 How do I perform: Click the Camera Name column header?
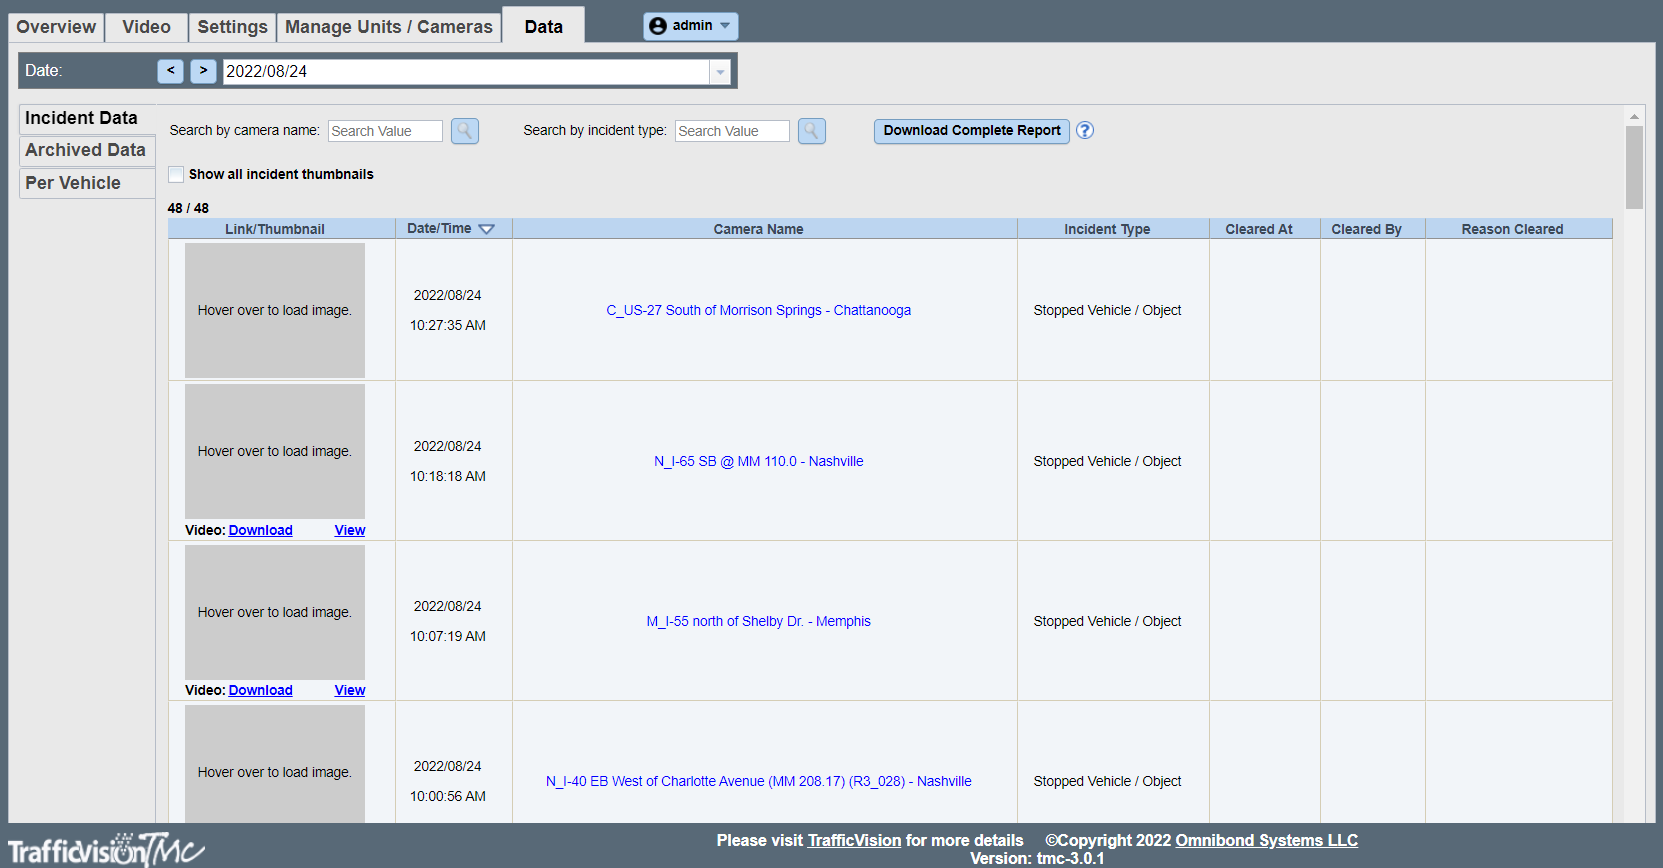point(765,229)
